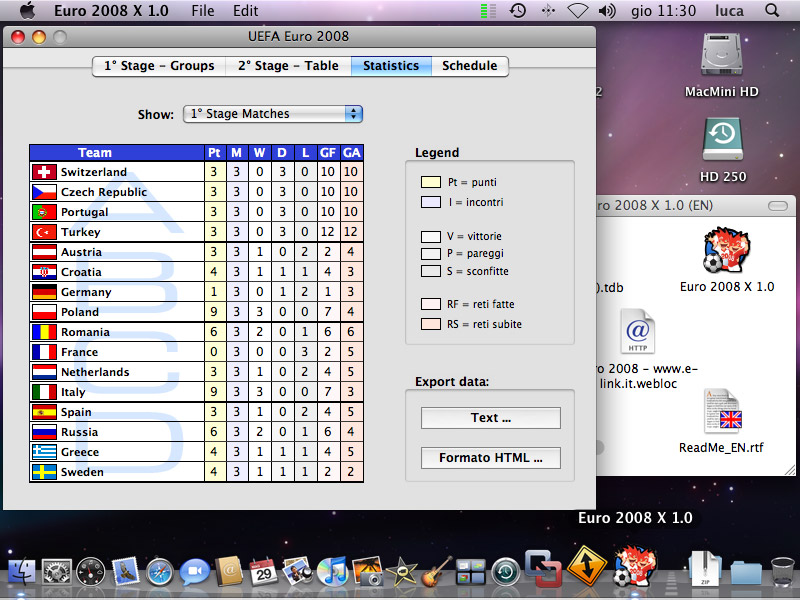This screenshot has width=800, height=600.
Task: Click the Germany flag icon
Action: point(44,292)
